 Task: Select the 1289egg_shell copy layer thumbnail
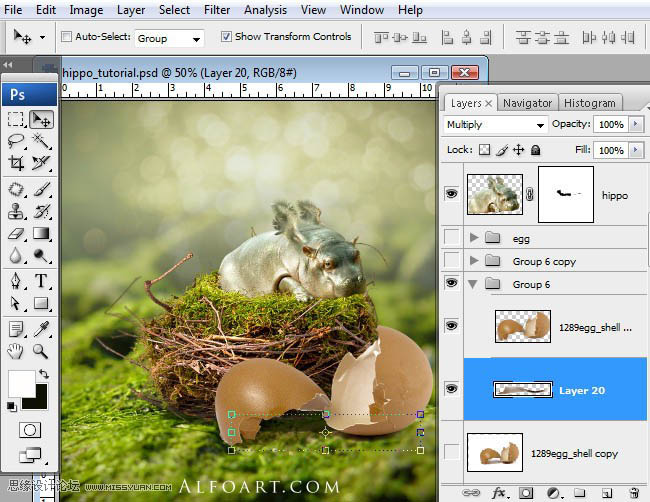[494, 453]
